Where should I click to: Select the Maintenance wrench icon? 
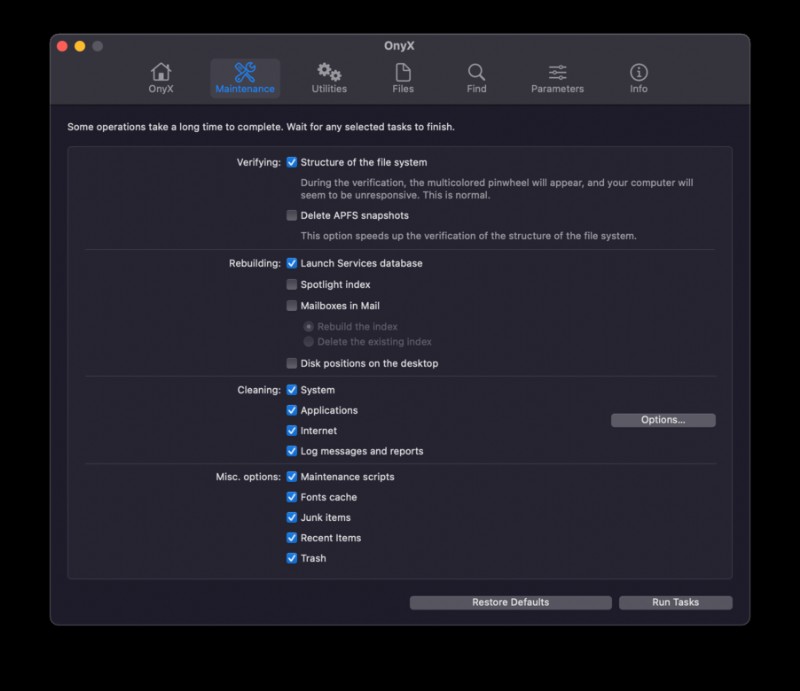click(x=243, y=78)
